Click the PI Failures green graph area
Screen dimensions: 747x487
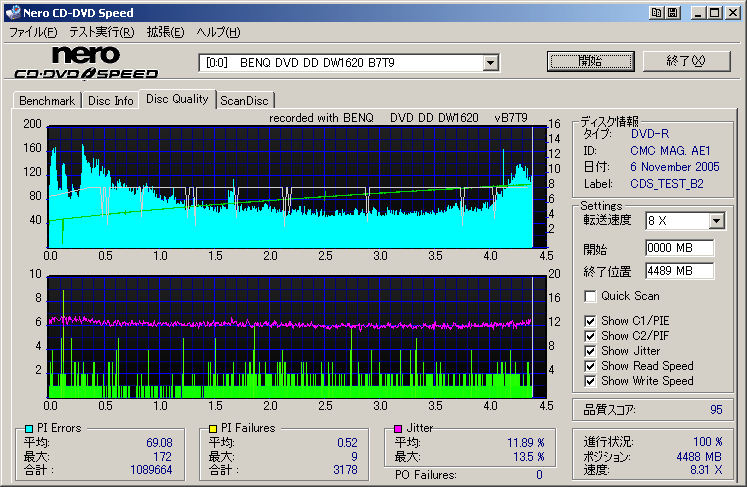pos(296,337)
